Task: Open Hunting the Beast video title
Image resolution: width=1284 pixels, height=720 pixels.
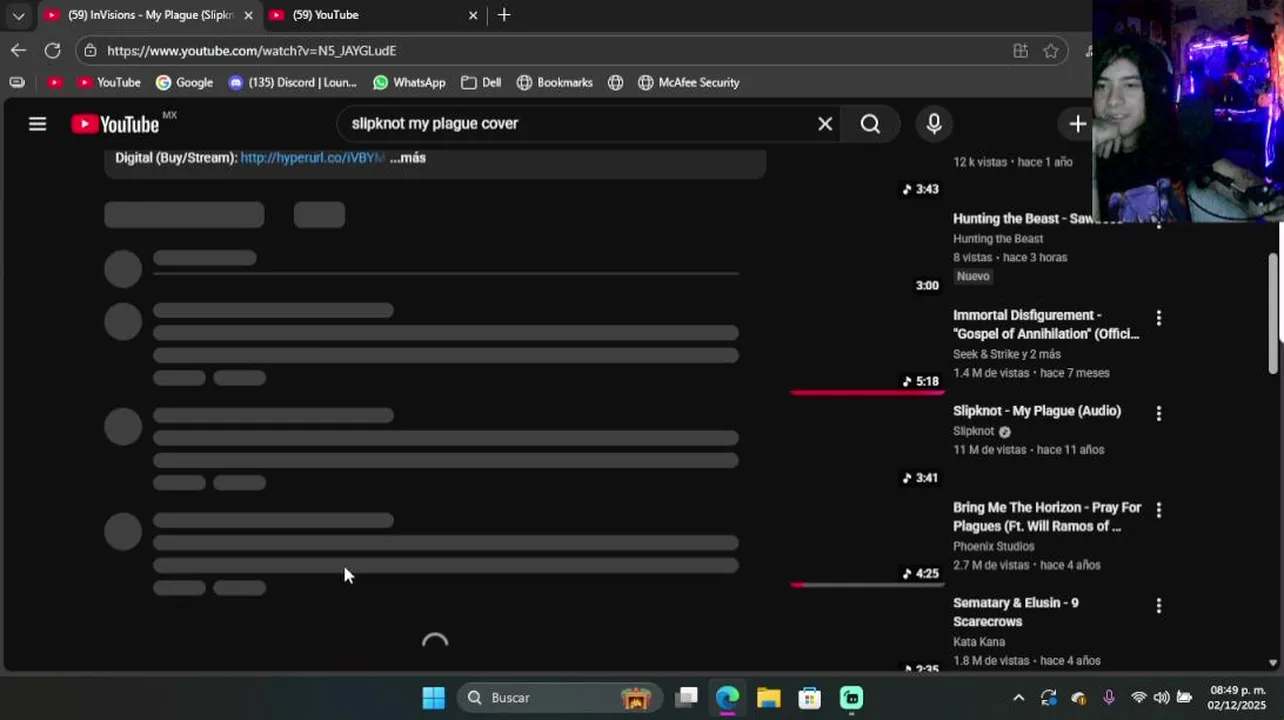Action: click(1022, 218)
